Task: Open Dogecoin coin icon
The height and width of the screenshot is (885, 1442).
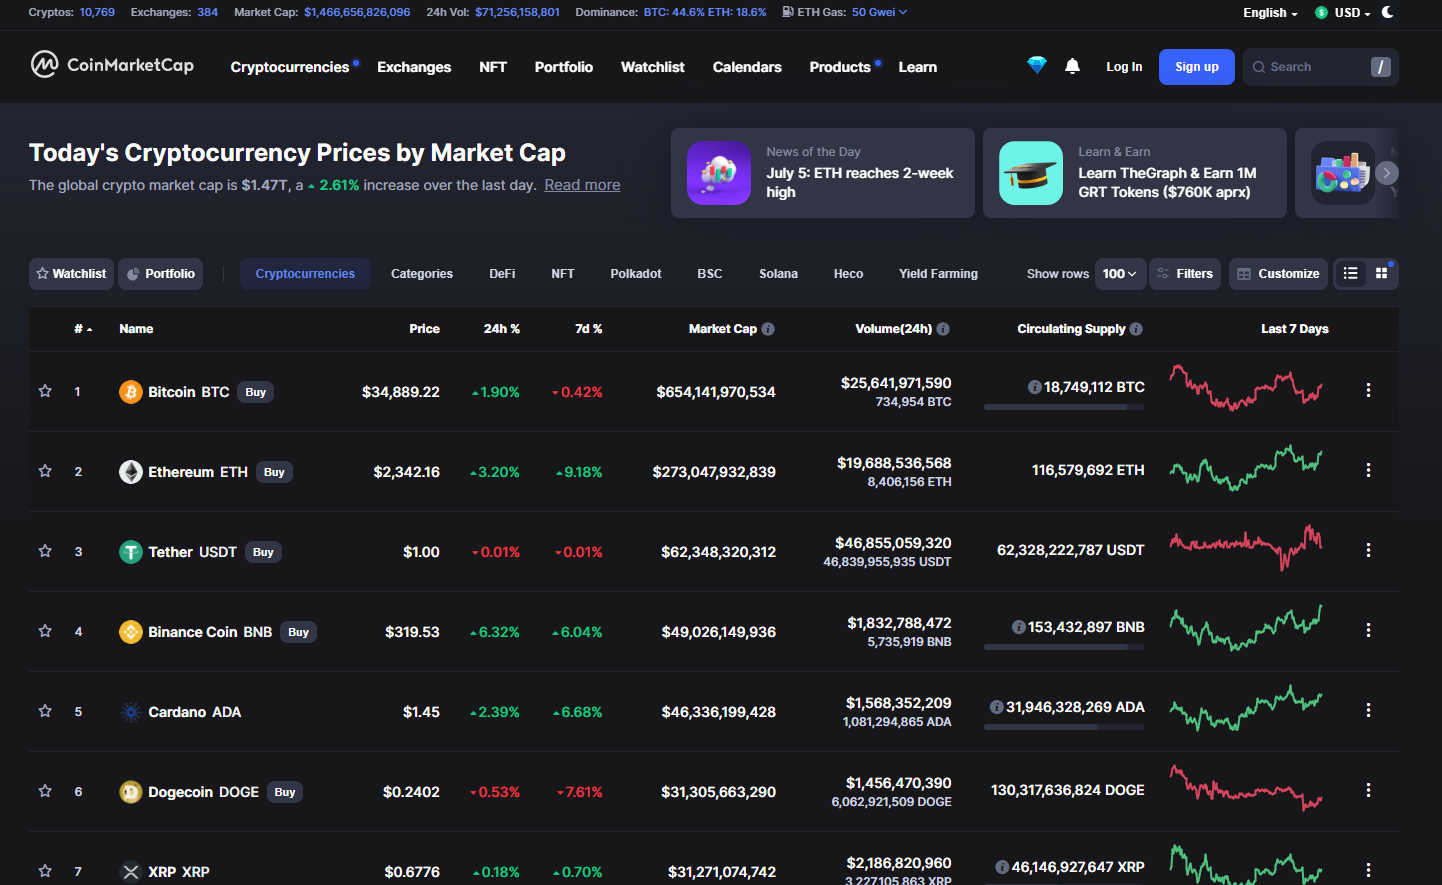Action: click(131, 792)
